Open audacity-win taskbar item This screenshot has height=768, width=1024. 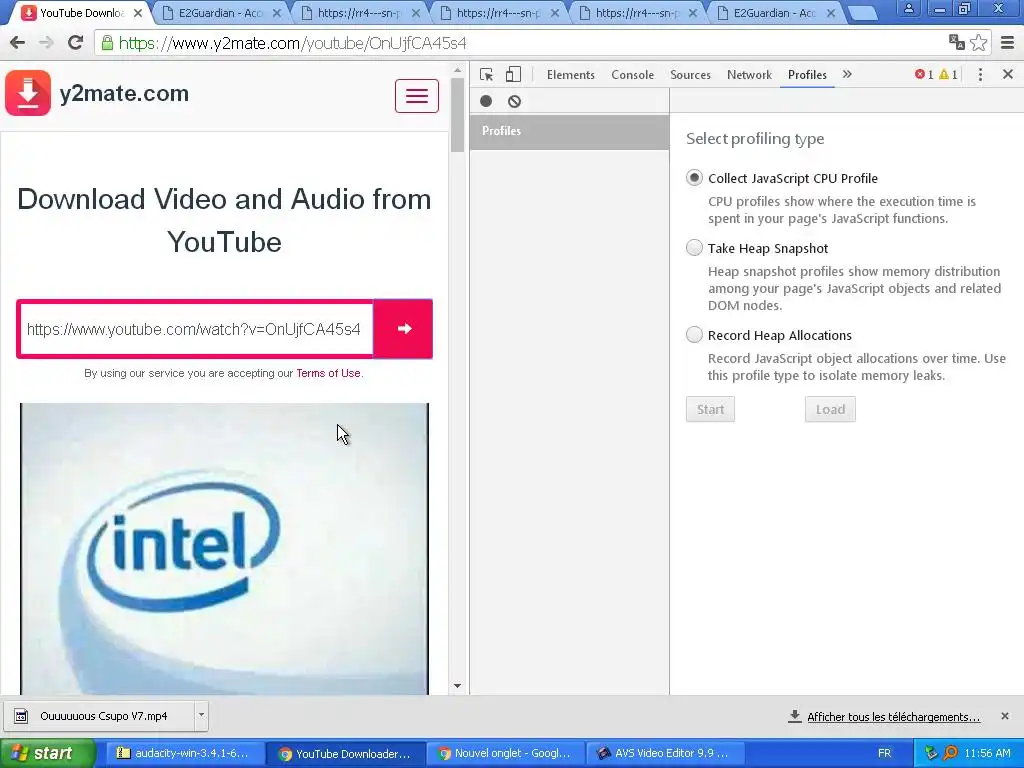[183, 753]
